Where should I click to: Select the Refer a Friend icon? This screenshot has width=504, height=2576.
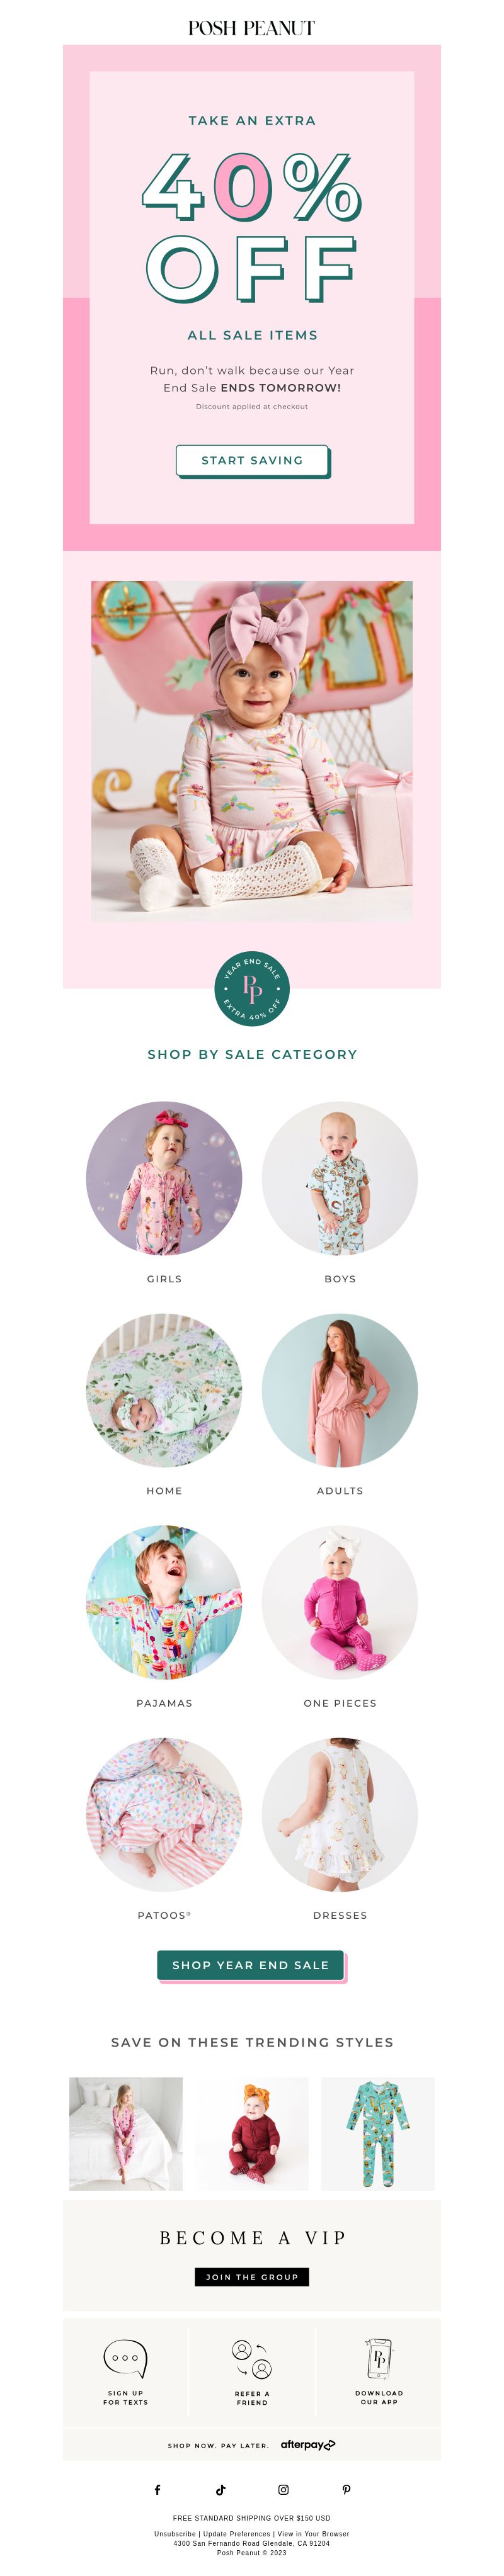click(252, 2359)
